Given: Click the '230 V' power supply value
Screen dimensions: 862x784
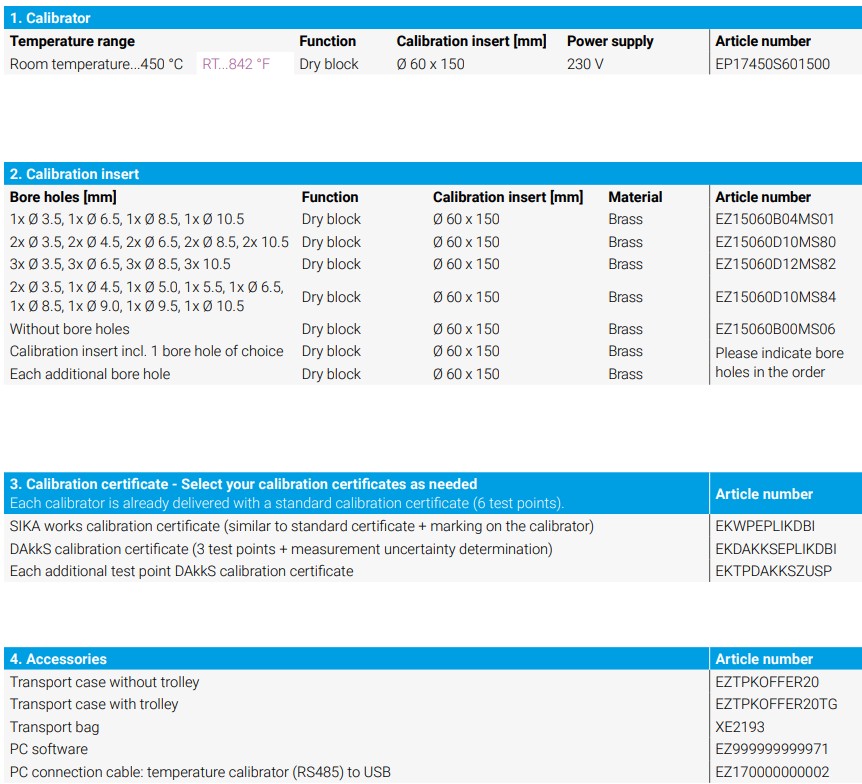Looking at the screenshot, I should (585, 64).
